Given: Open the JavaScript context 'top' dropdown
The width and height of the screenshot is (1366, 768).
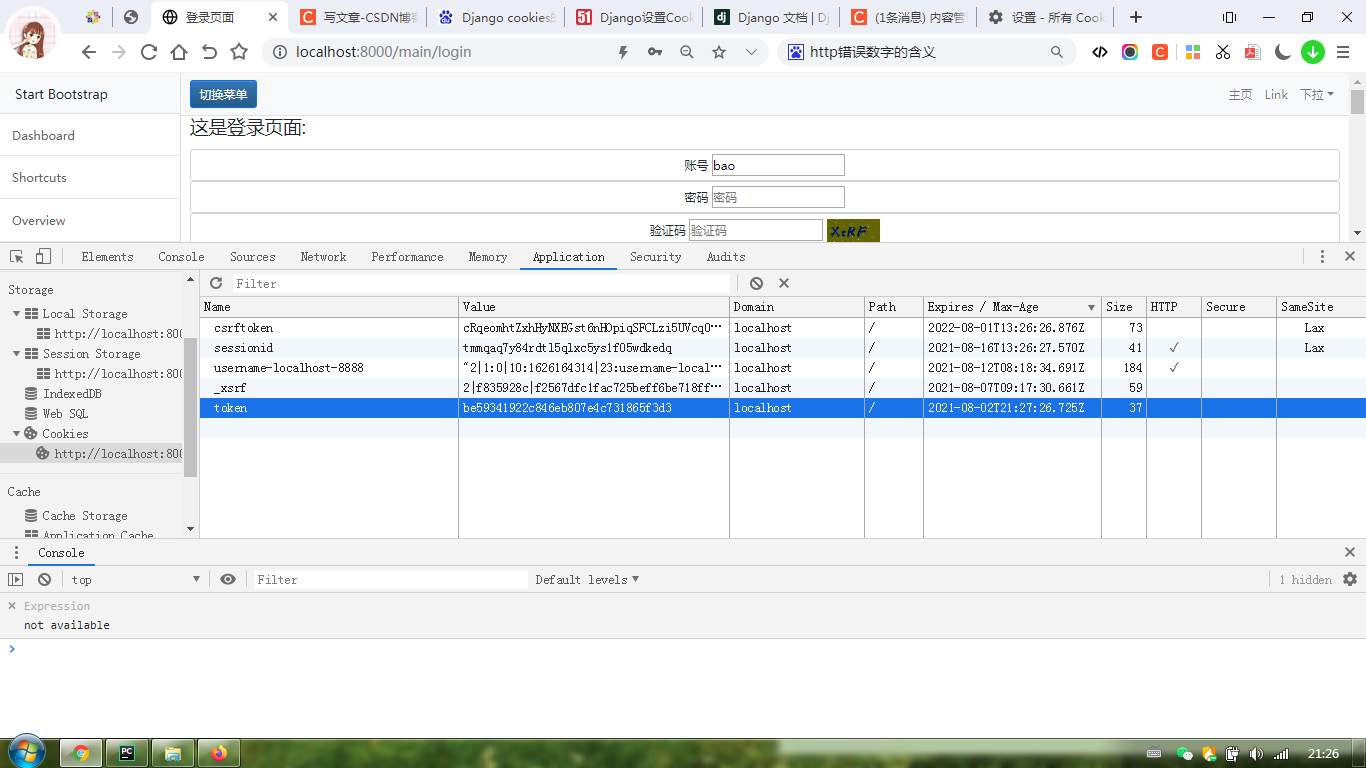Looking at the screenshot, I should click(x=135, y=579).
